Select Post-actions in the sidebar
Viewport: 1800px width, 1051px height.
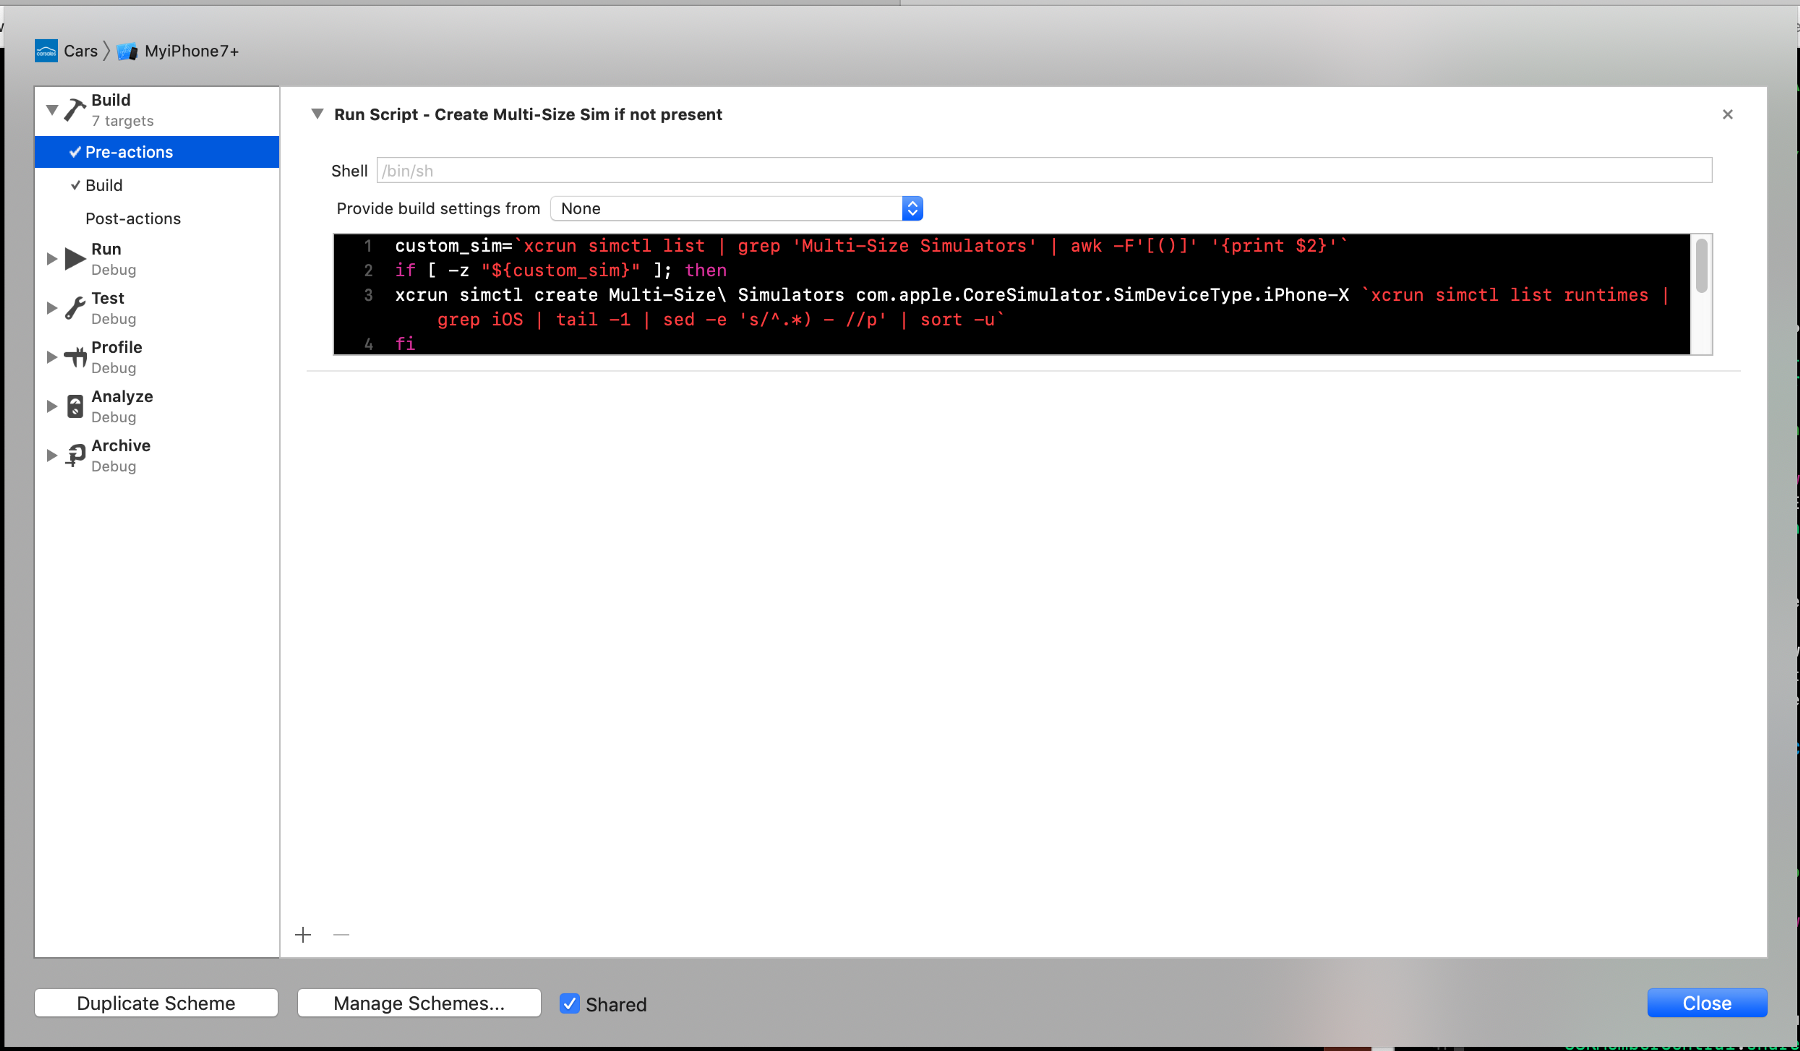pyautogui.click(x=133, y=219)
